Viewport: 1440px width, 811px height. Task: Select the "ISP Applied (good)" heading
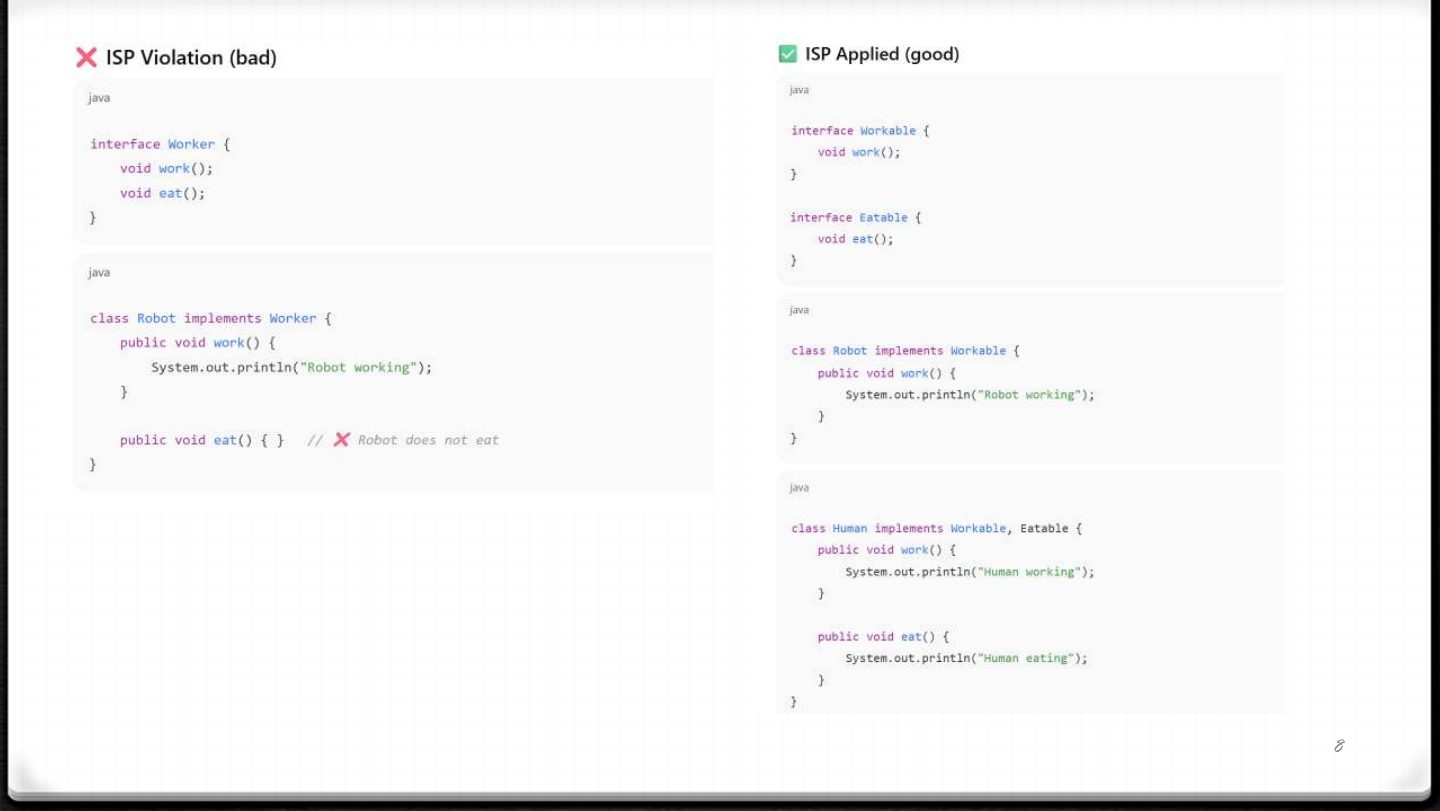pyautogui.click(x=882, y=54)
